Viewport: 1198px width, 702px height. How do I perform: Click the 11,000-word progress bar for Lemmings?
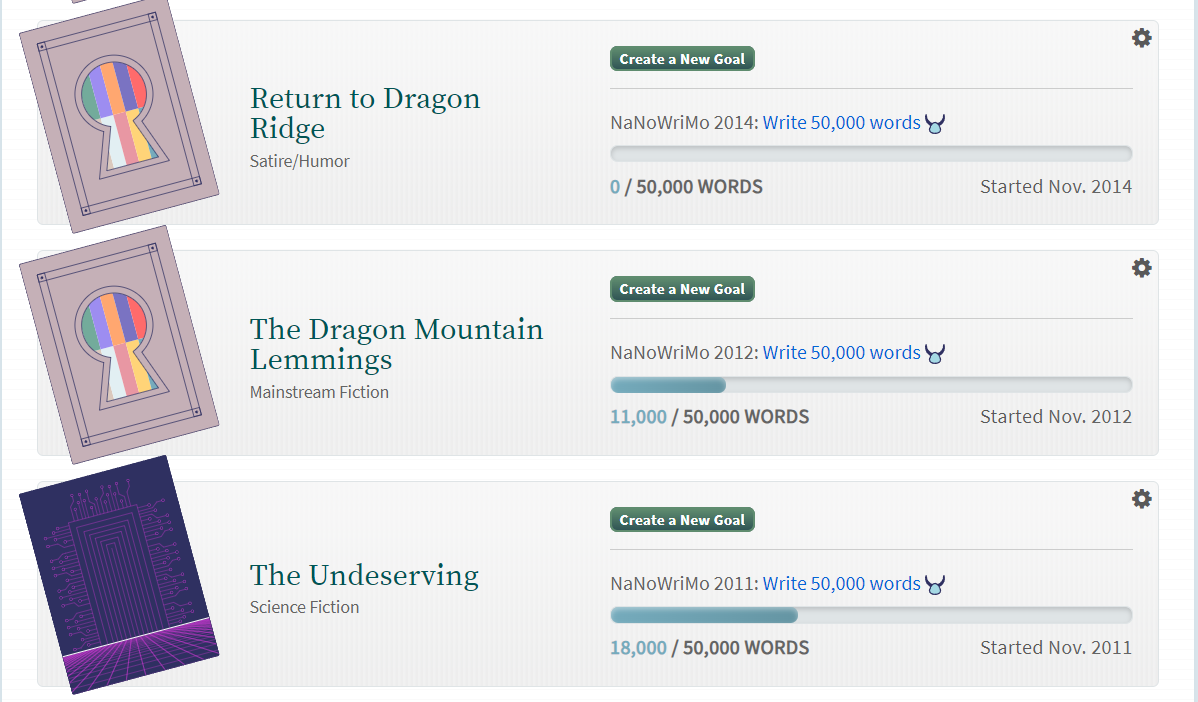coord(870,385)
